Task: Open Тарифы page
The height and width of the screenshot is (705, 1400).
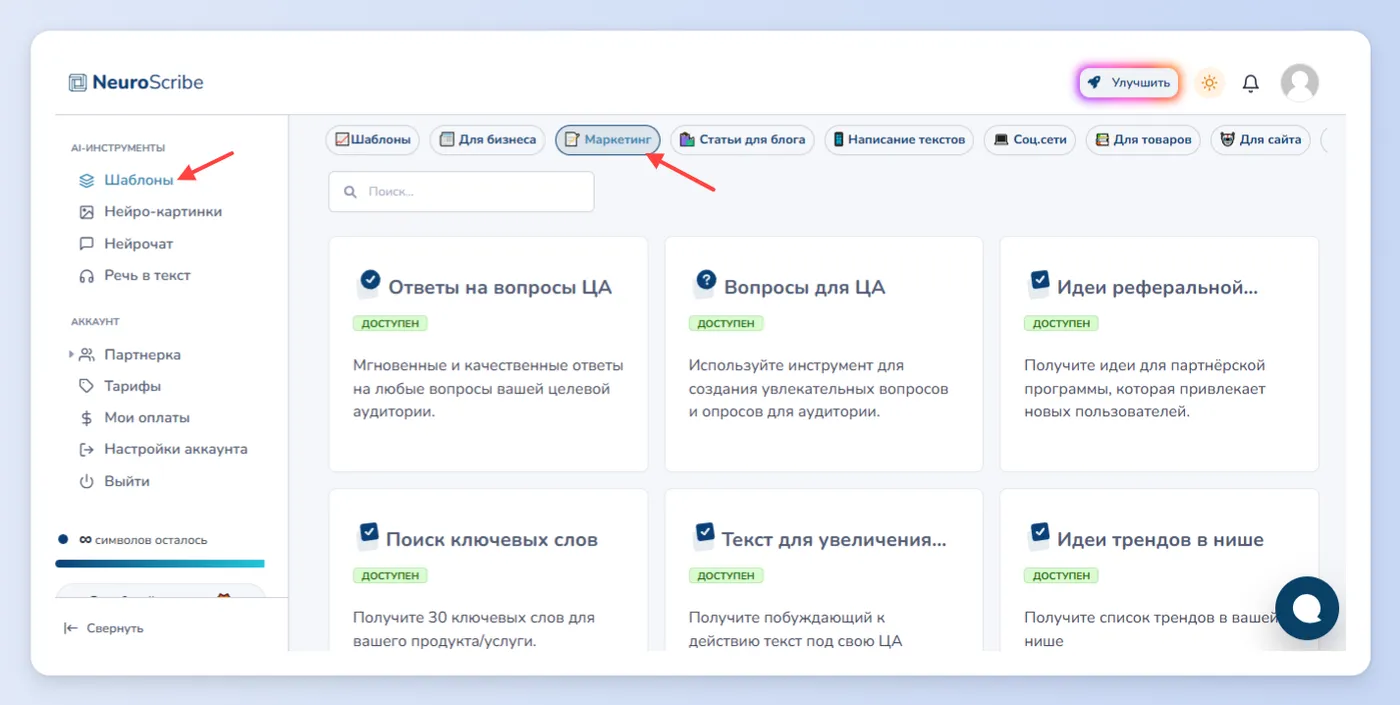Action: click(120, 386)
